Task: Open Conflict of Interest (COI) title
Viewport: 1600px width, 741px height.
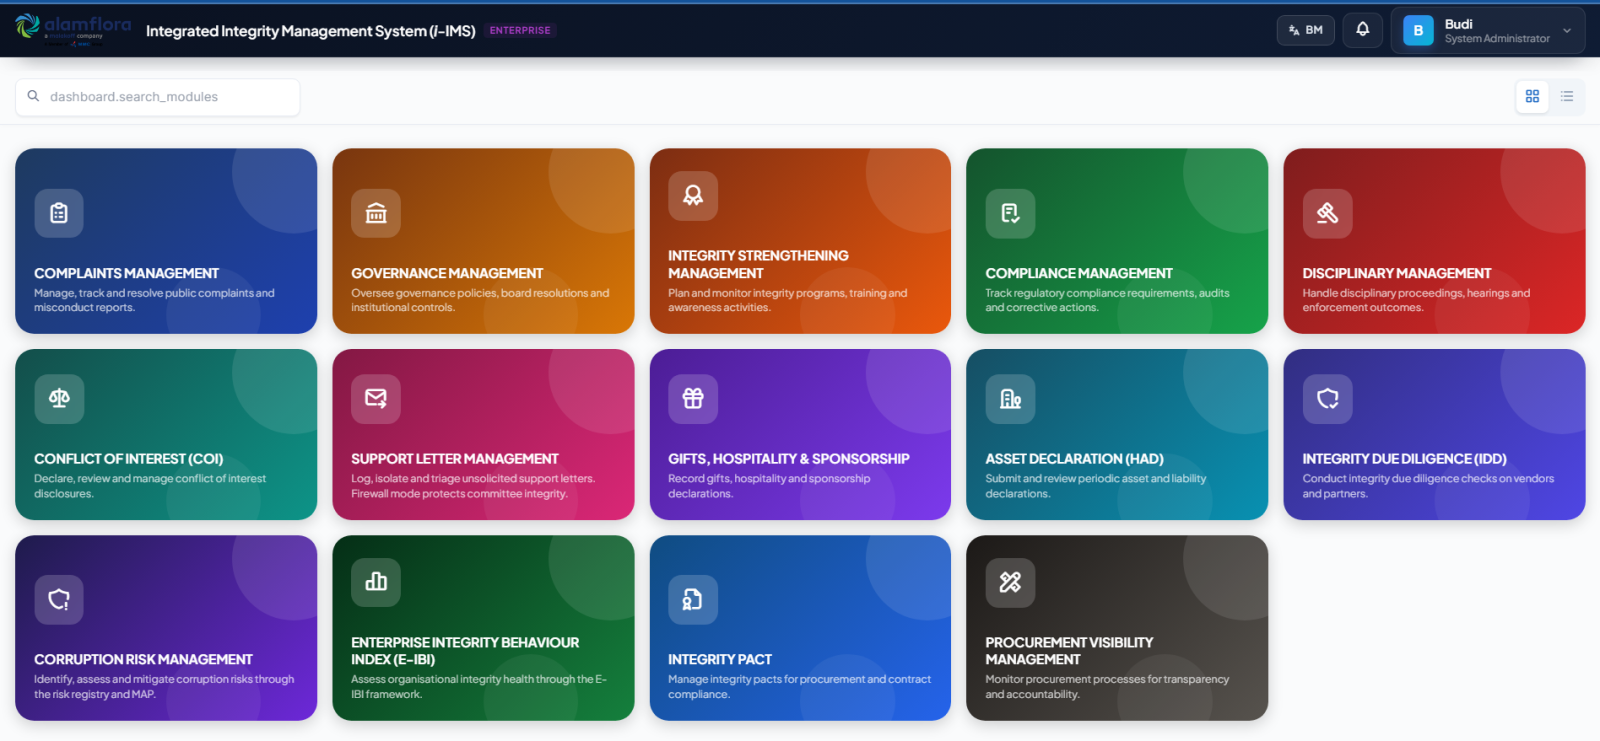Action: (129, 459)
